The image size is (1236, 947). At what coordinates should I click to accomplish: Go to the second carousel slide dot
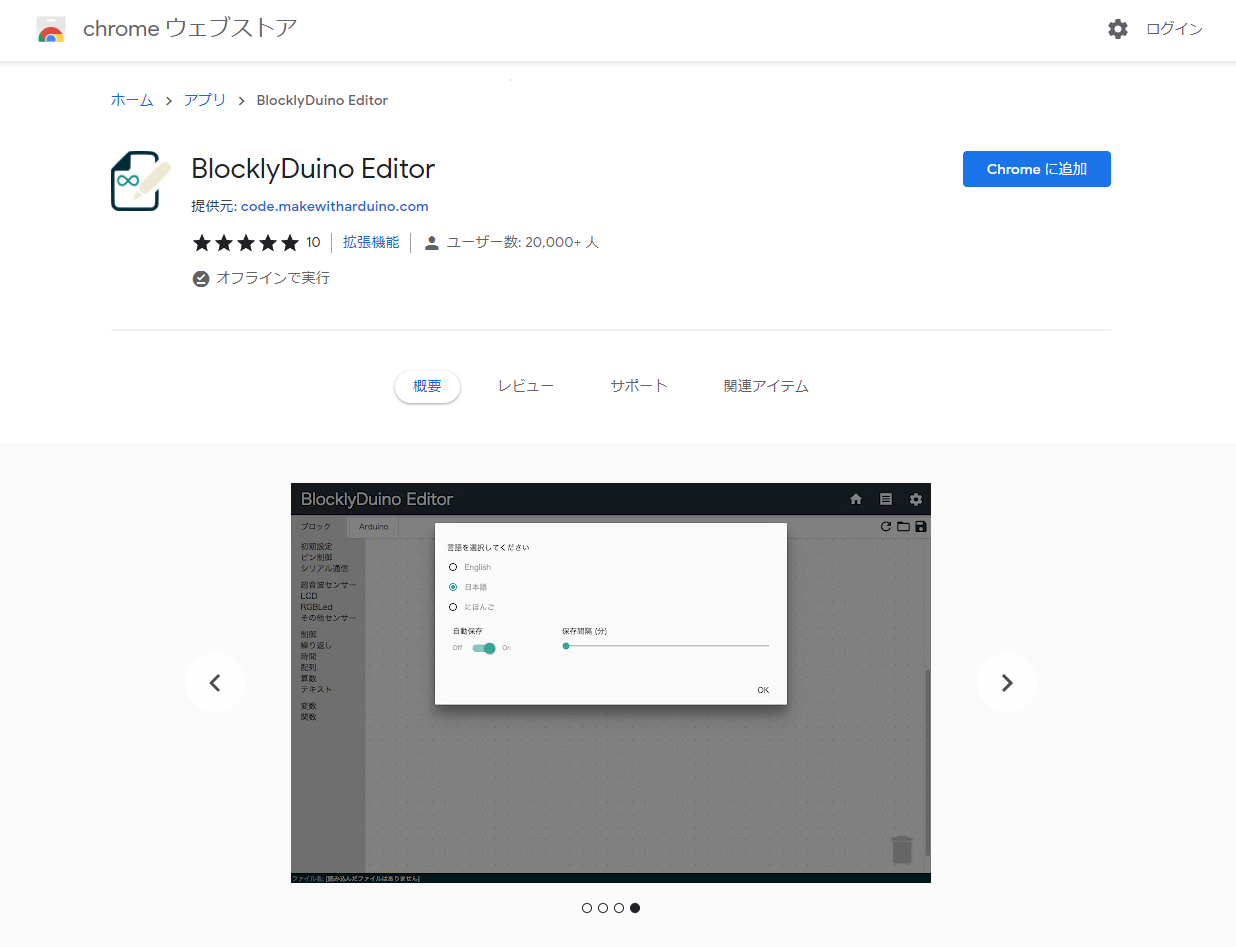[x=603, y=908]
